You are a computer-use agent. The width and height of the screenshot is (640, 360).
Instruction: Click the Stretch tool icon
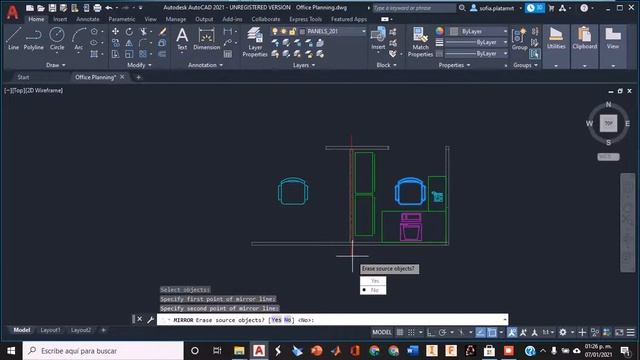pos(116,54)
